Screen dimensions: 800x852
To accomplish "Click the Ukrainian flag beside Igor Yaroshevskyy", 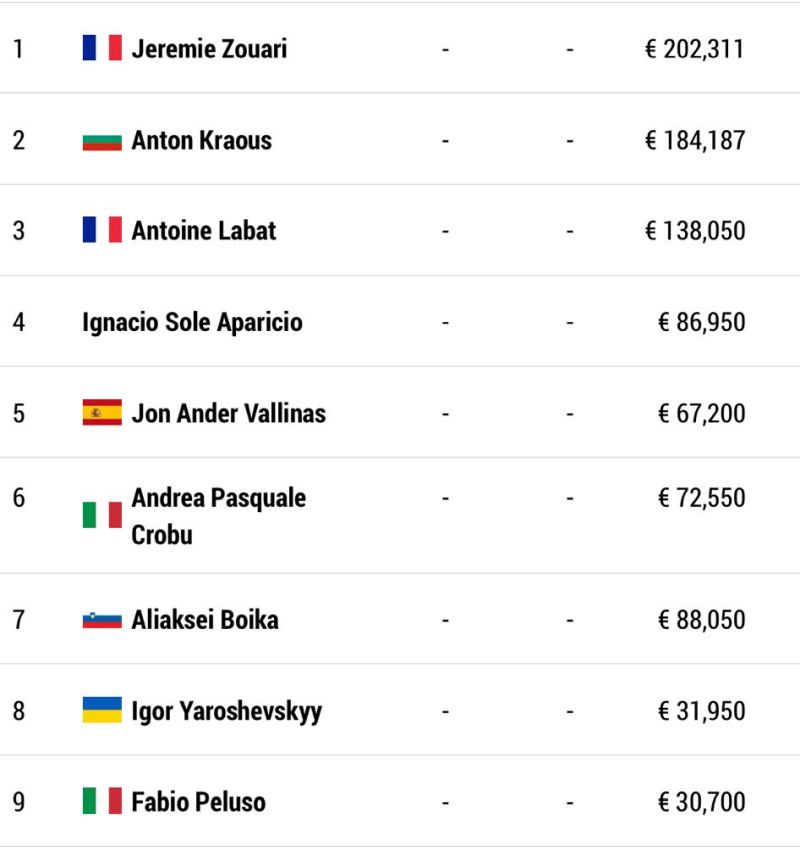I will tap(102, 710).
